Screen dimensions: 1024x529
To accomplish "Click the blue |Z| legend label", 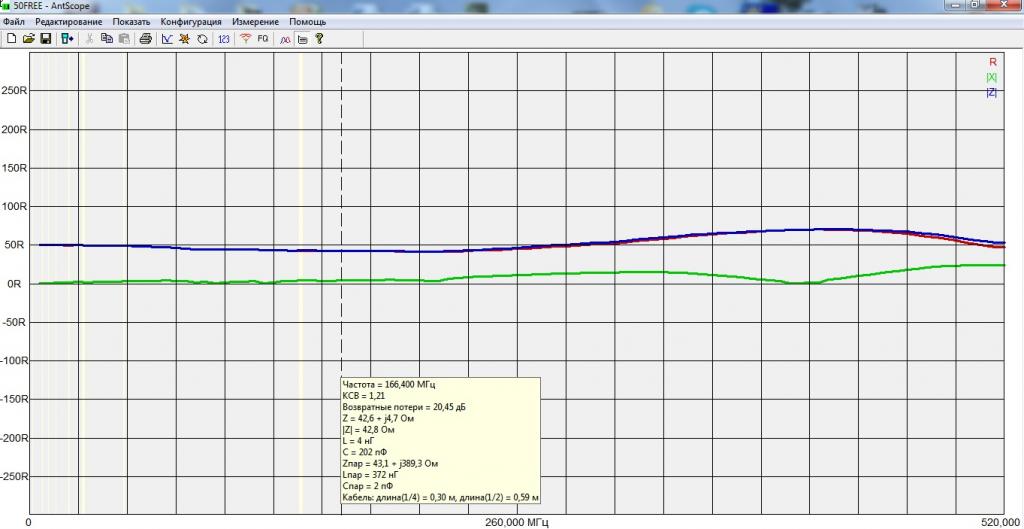I will click(x=991, y=92).
